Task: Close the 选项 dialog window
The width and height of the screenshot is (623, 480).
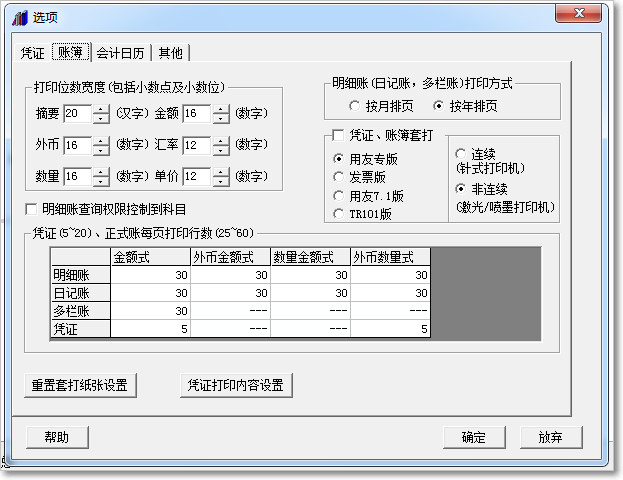Action: click(578, 13)
